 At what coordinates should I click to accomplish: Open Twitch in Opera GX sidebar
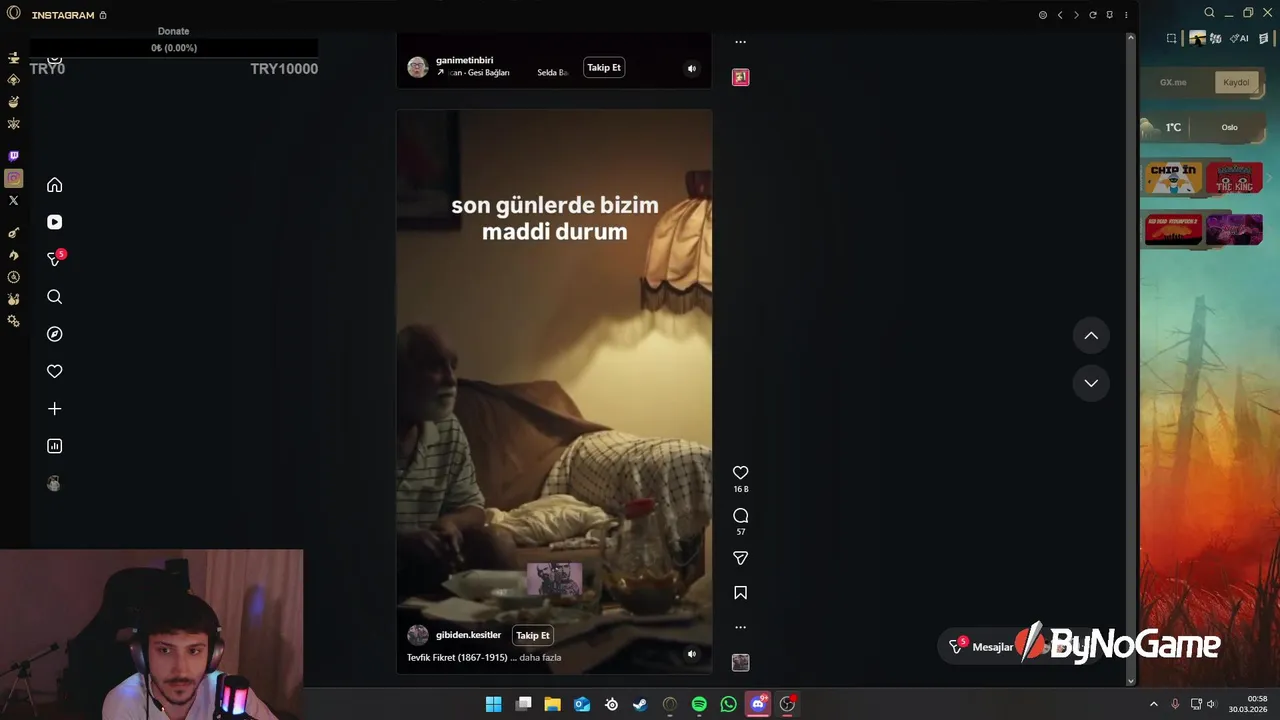(x=13, y=156)
